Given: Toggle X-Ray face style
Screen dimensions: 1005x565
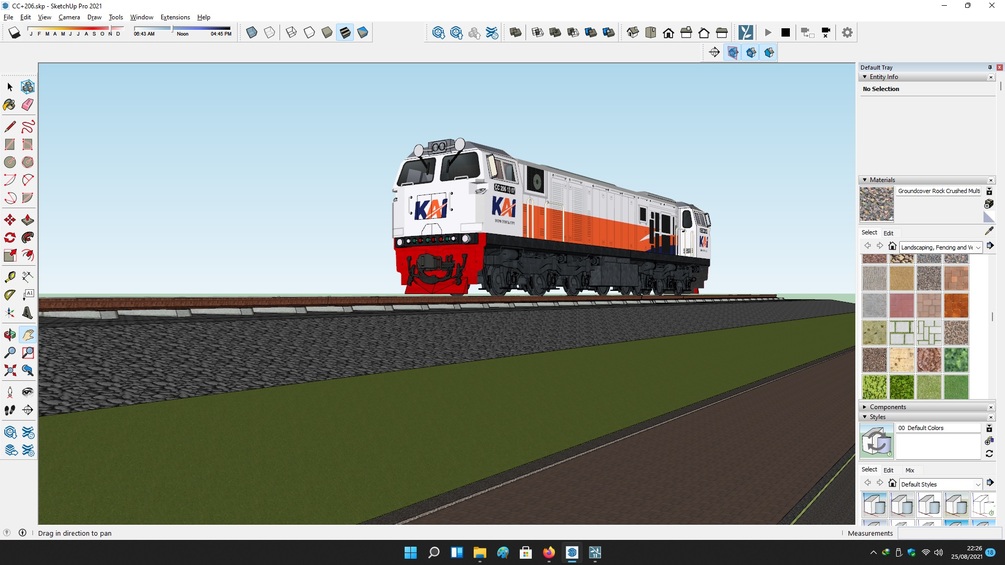Looking at the screenshot, I should tap(252, 32).
